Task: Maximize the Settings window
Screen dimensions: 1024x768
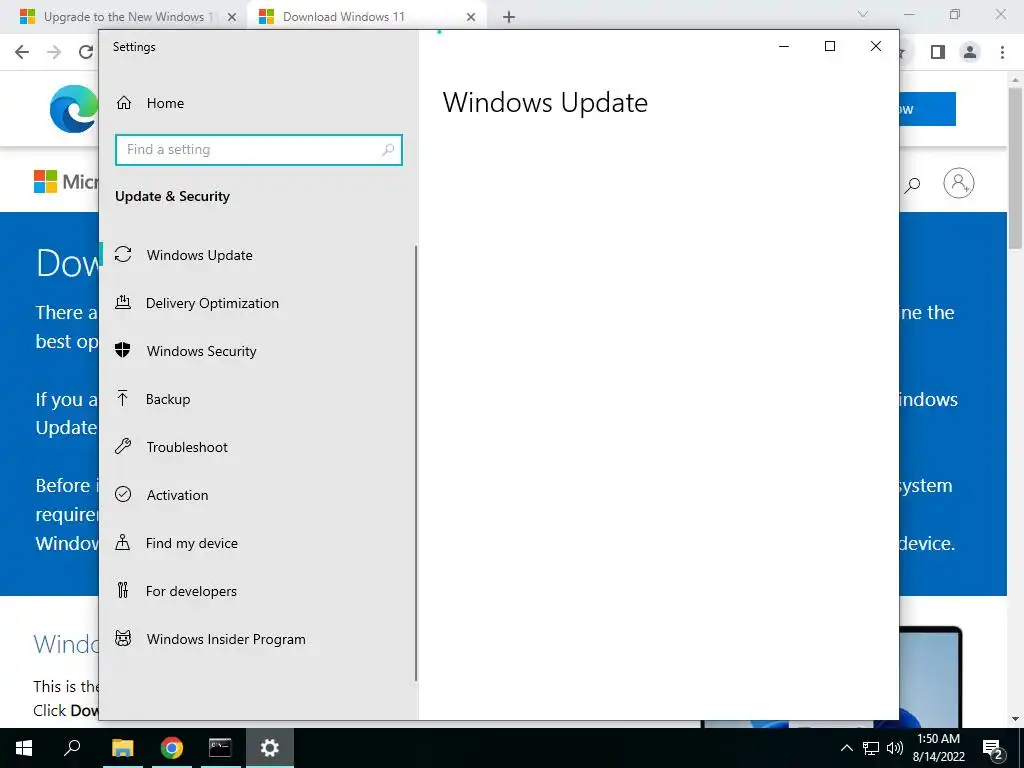Action: click(x=830, y=46)
